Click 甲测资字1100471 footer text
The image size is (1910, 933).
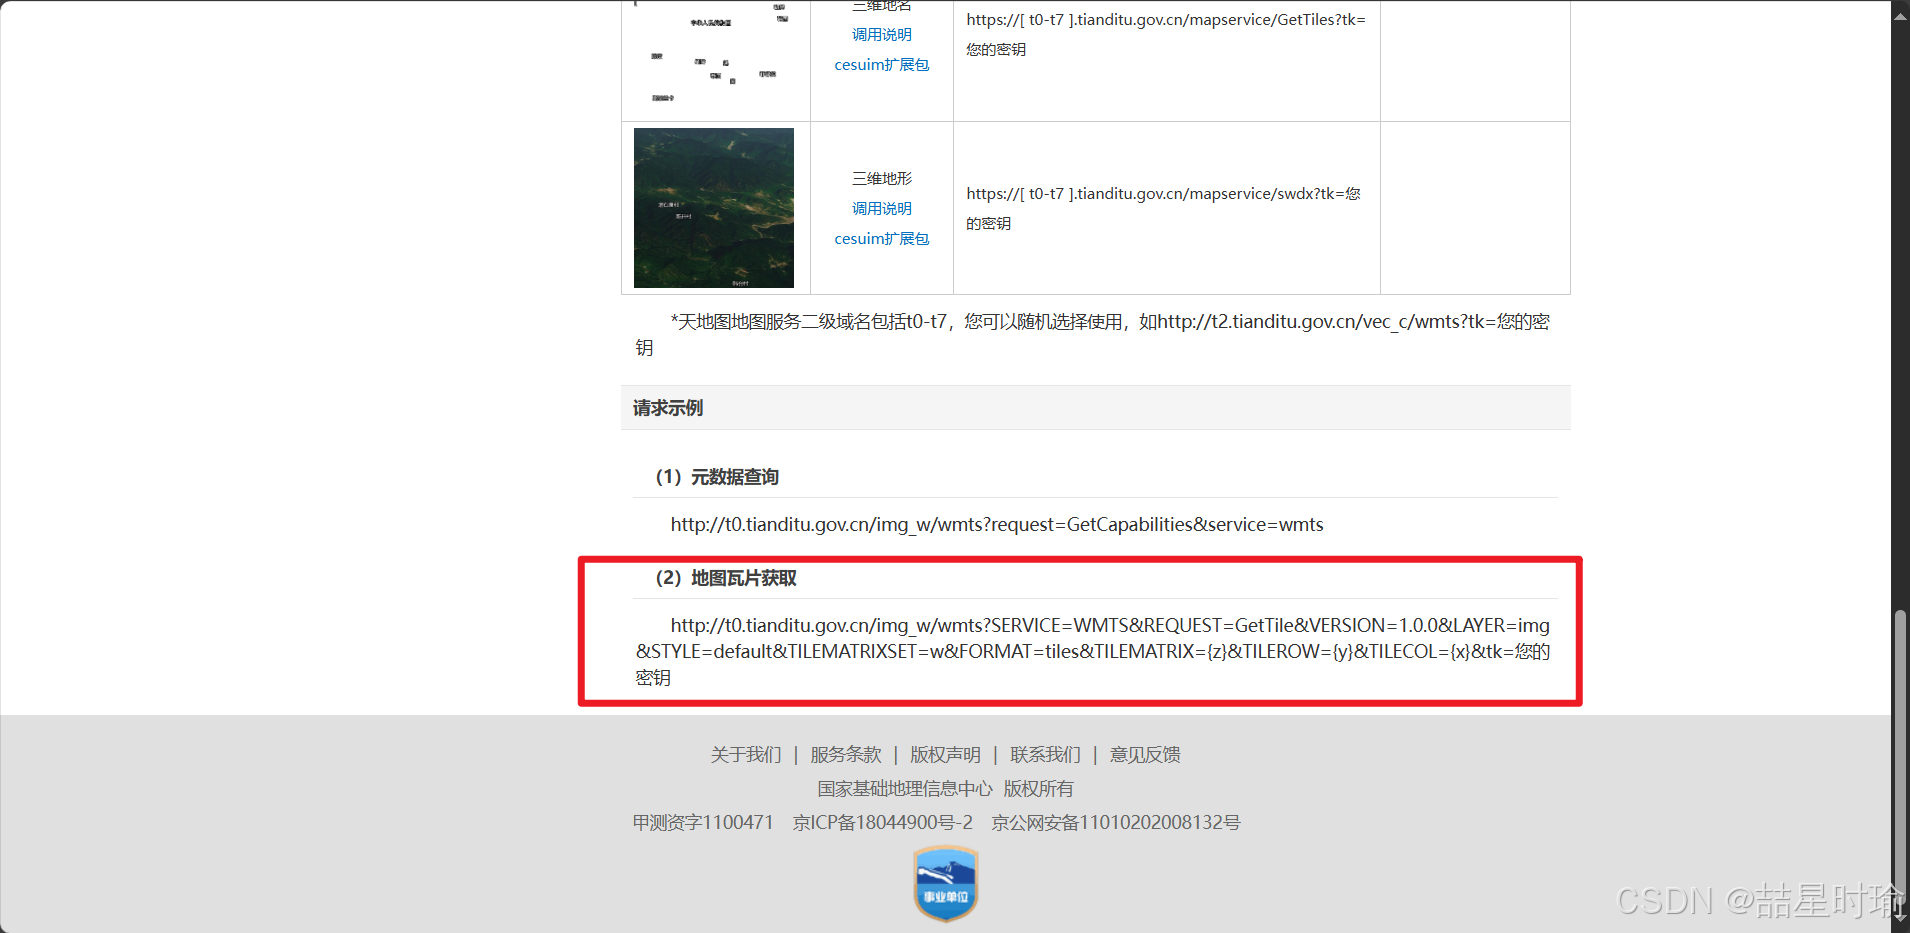coord(703,822)
